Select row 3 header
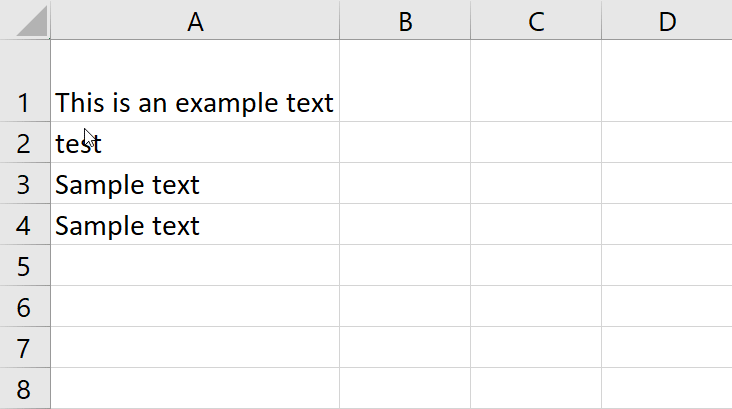This screenshot has height=409, width=732. pos(25,184)
